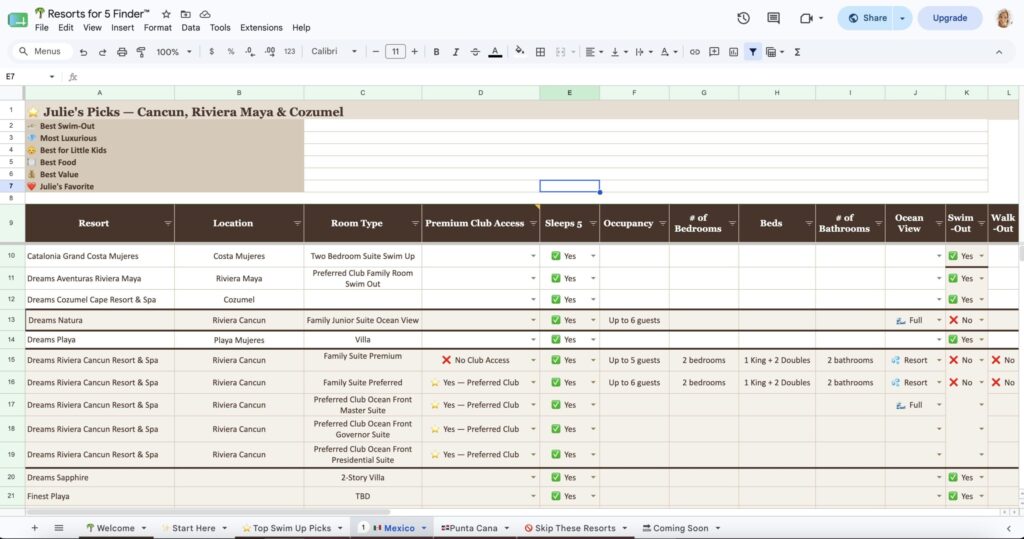1024x539 pixels.
Task: Select the Dreams Sapphire resort cell
Action: coord(100,478)
